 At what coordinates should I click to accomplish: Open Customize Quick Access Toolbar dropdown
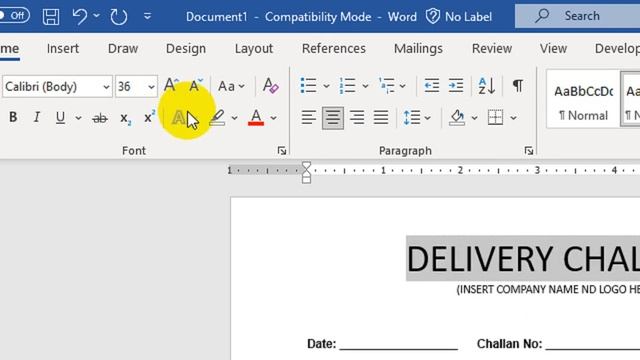pyautogui.click(x=147, y=16)
